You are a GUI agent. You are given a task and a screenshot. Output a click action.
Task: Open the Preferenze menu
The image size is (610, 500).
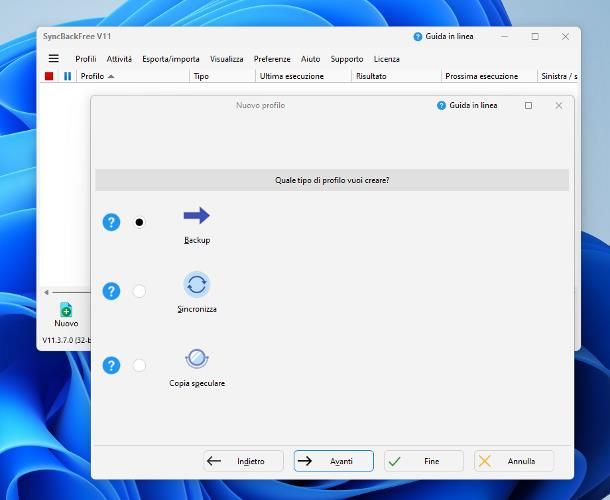272,59
